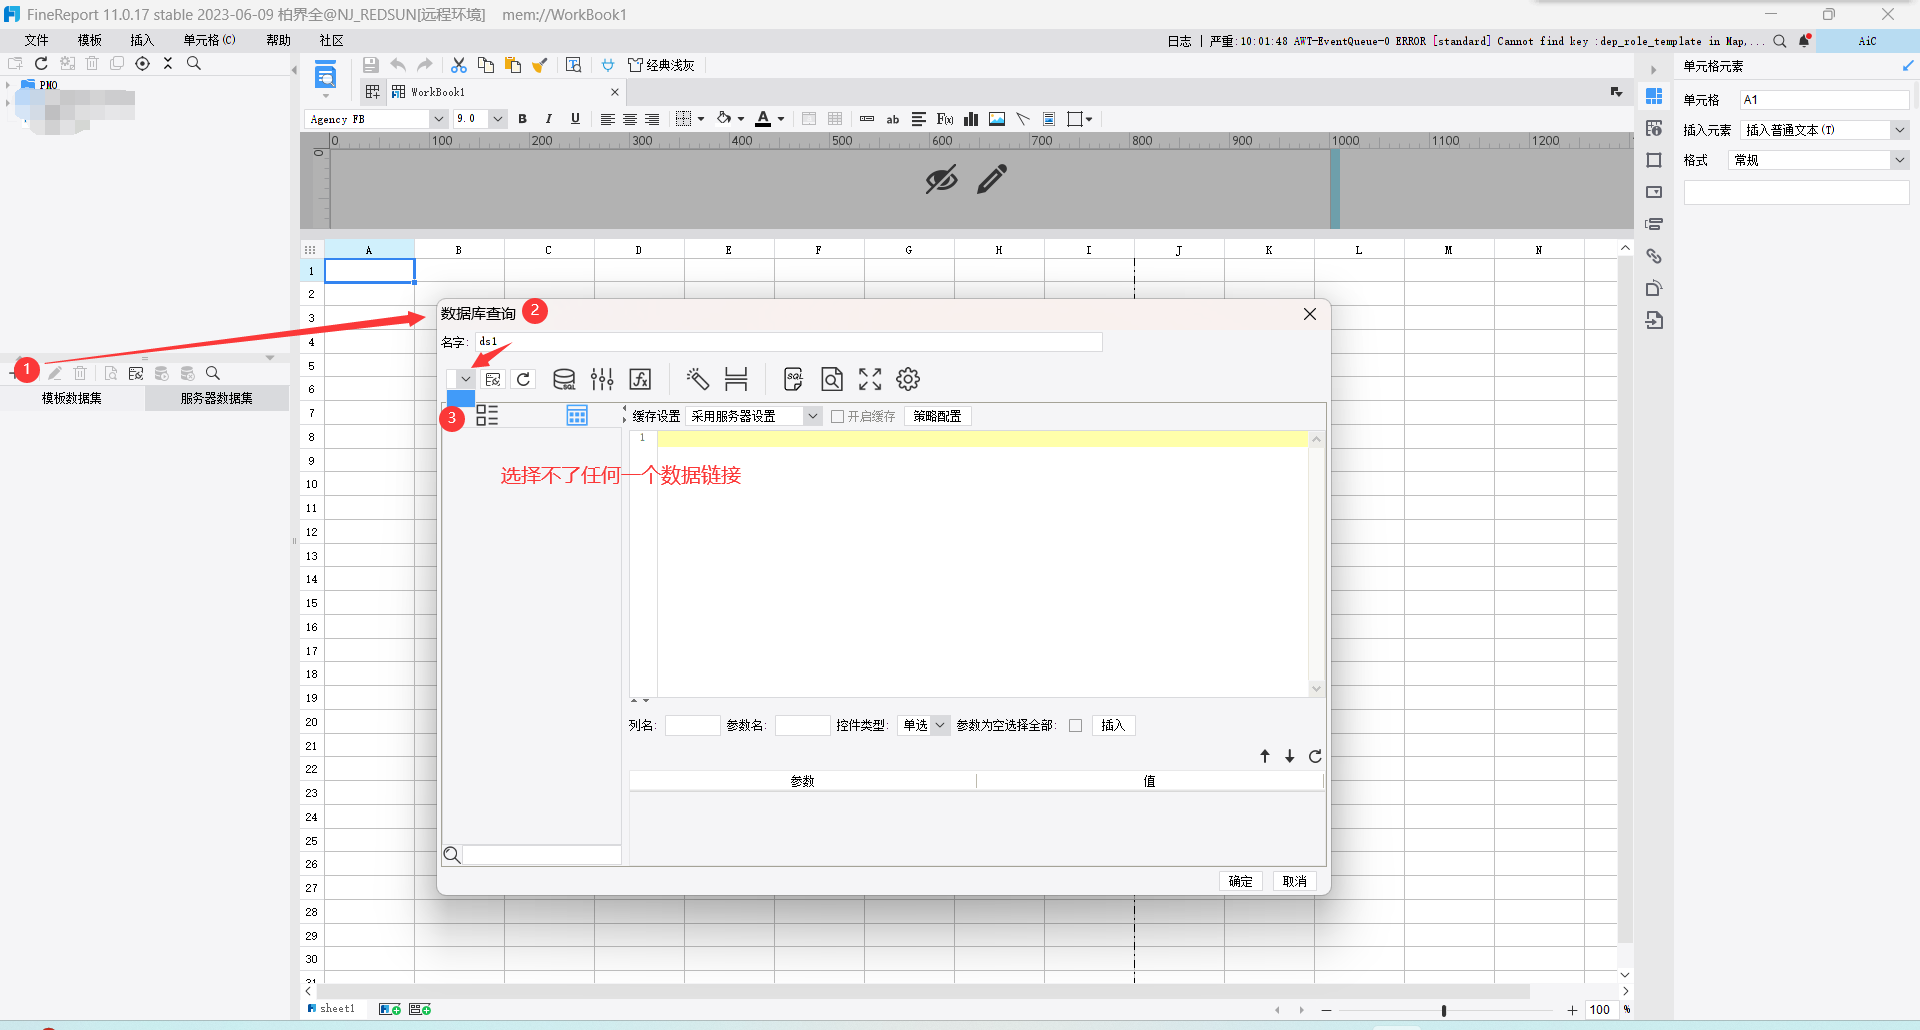Click the 日志 log link

click(1180, 41)
